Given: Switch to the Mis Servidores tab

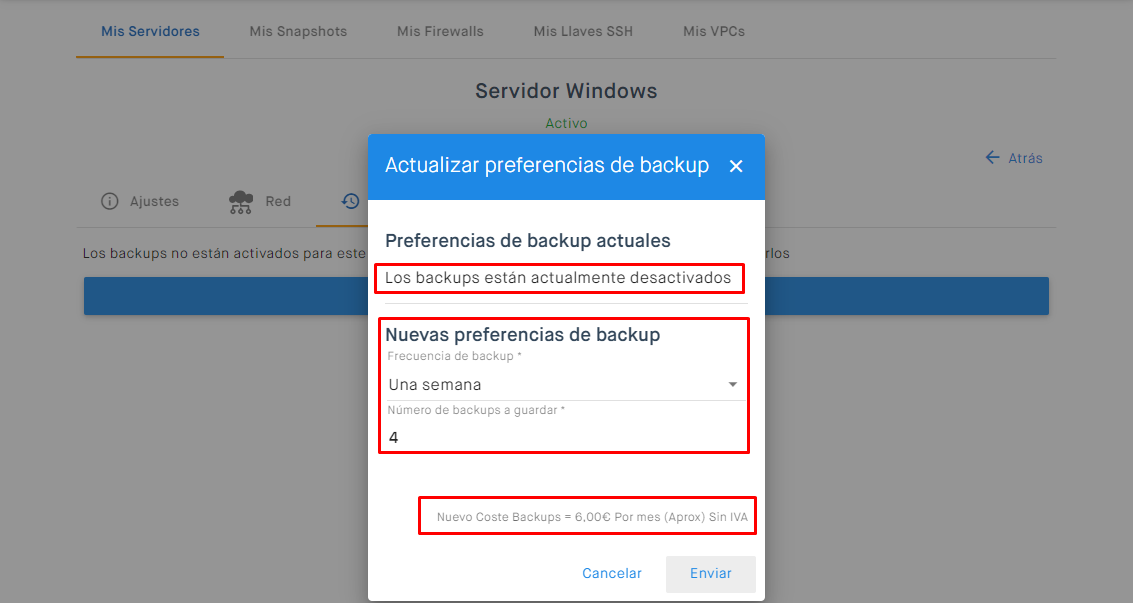Looking at the screenshot, I should tap(150, 31).
